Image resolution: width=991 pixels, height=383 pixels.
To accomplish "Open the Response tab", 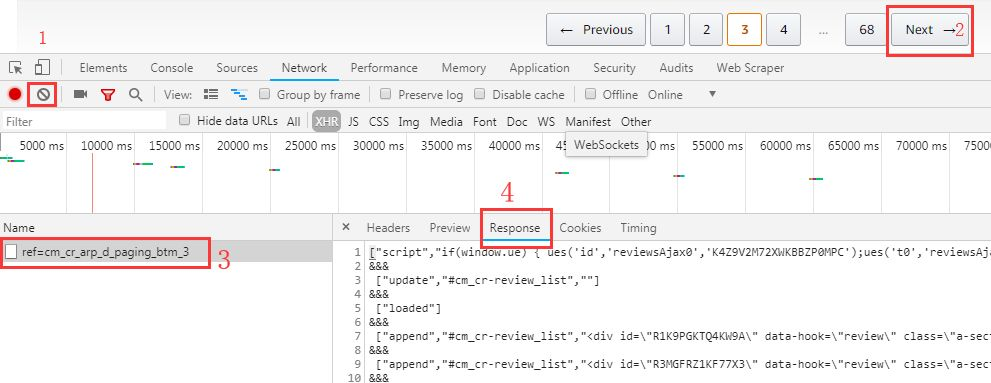I will tap(515, 228).
